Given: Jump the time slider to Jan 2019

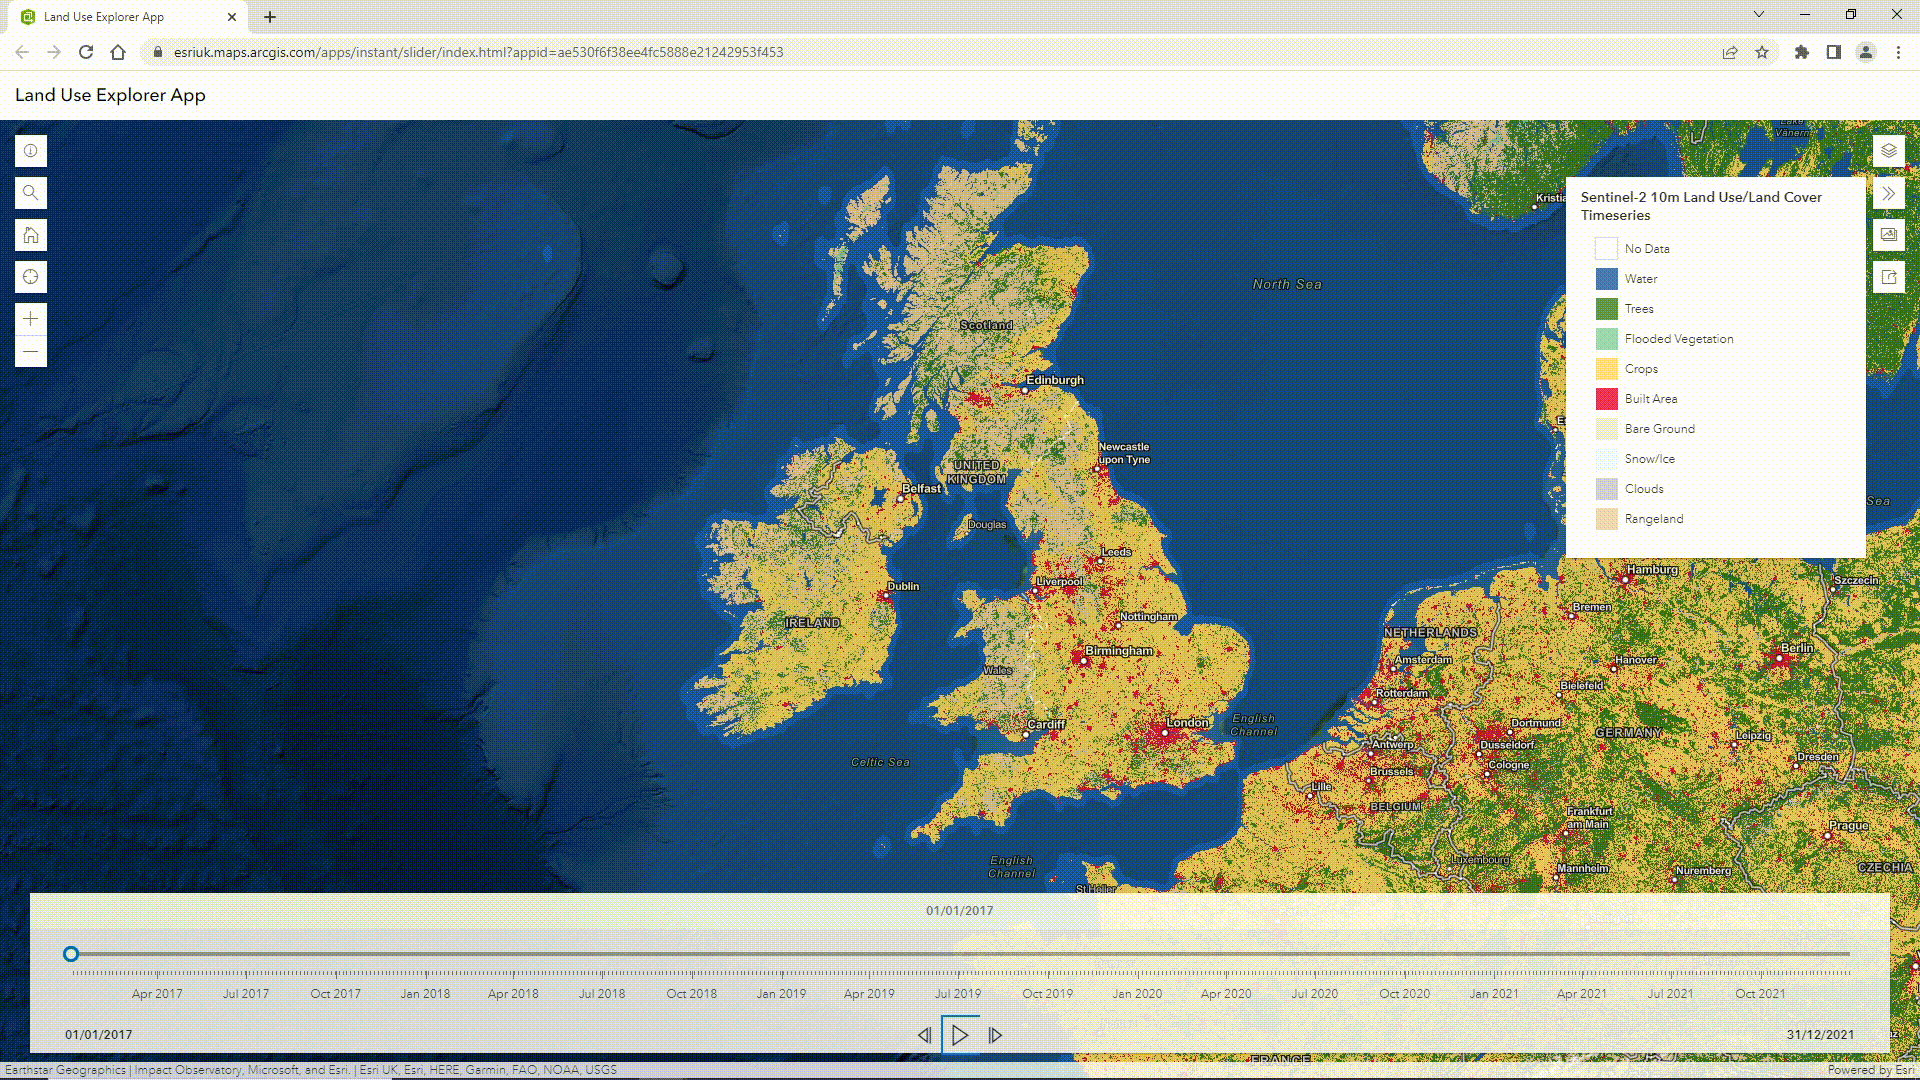Looking at the screenshot, I should (781, 994).
